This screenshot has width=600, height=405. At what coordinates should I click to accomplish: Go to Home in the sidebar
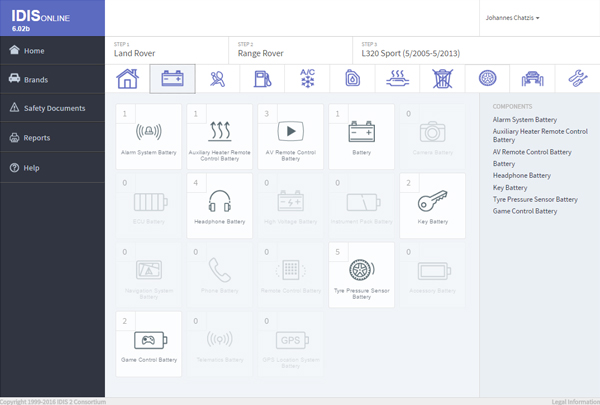(x=52, y=50)
